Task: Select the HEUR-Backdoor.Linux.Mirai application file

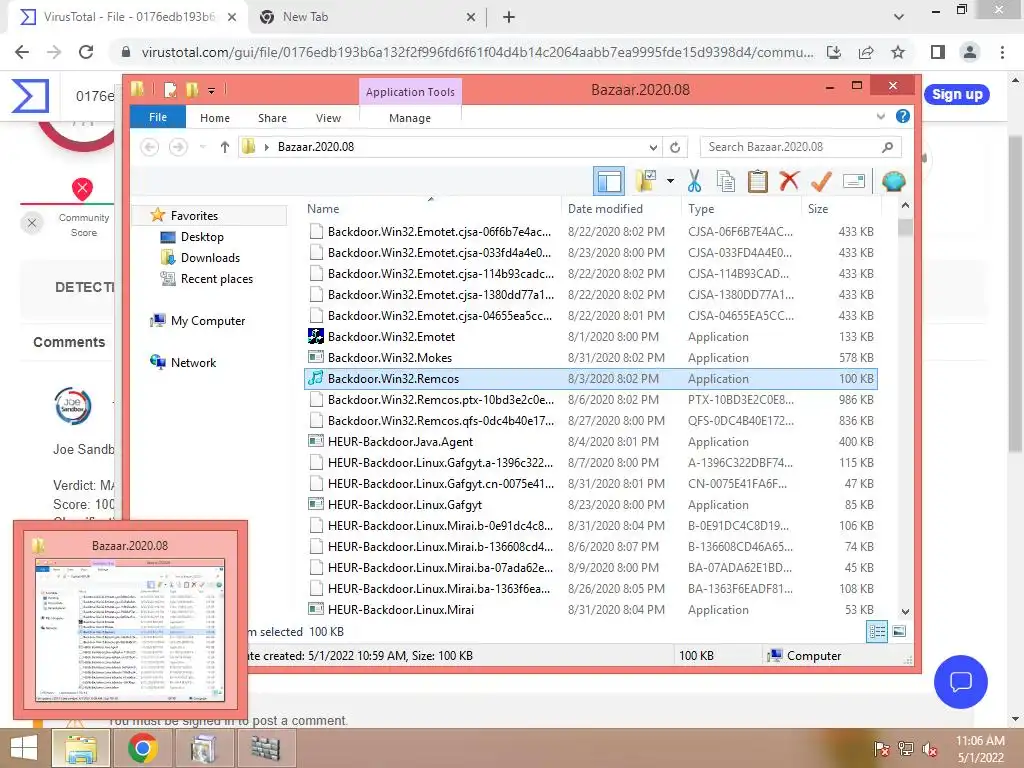Action: point(591,609)
